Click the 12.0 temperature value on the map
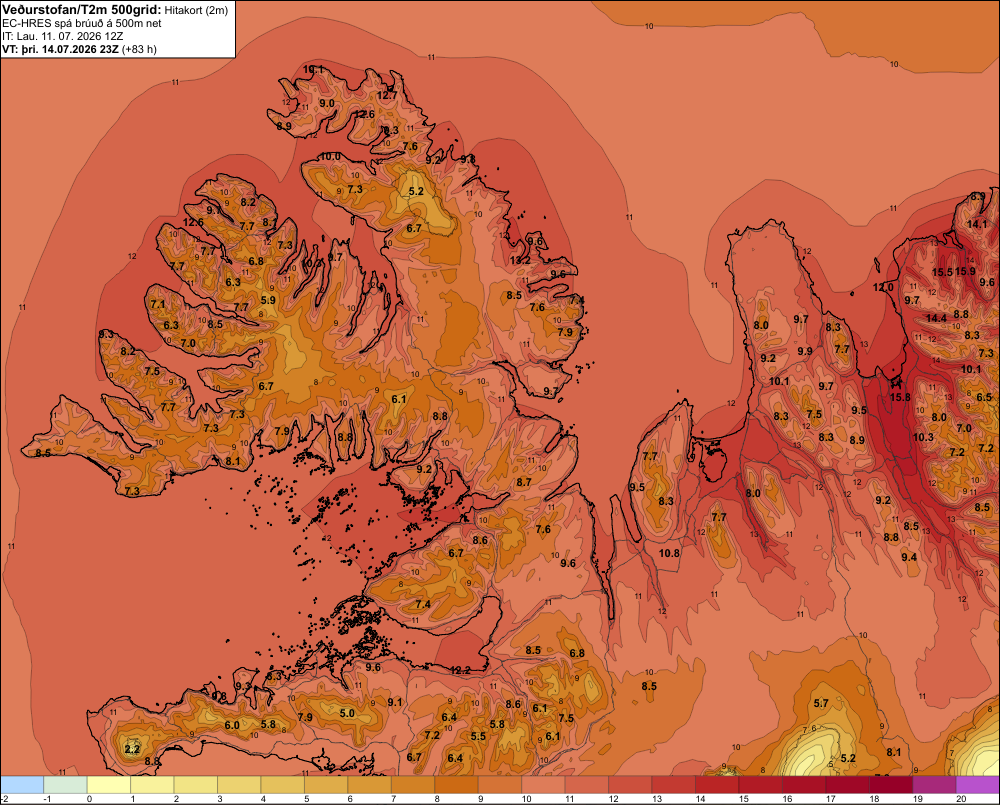The width and height of the screenshot is (1000, 805). (x=883, y=288)
